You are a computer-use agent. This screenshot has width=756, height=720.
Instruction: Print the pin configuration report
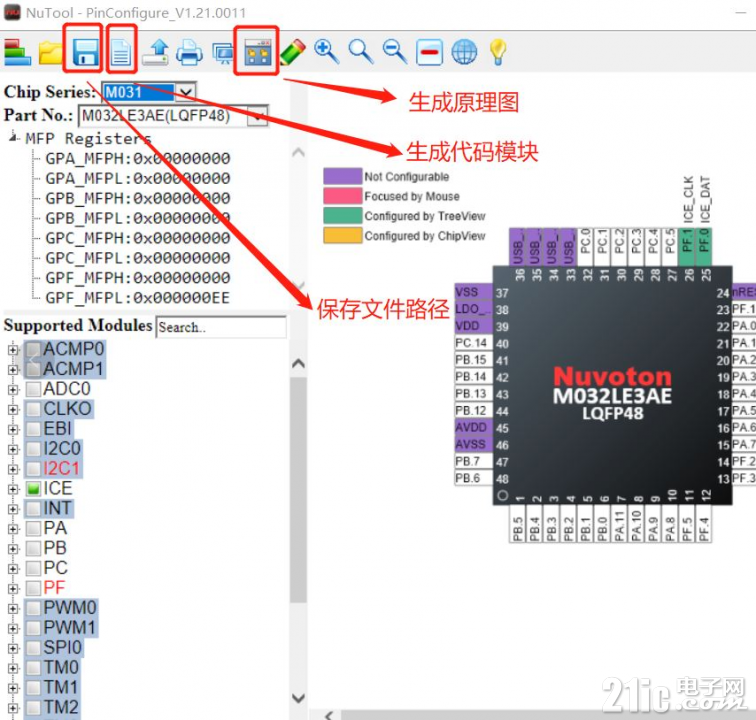(x=189, y=52)
